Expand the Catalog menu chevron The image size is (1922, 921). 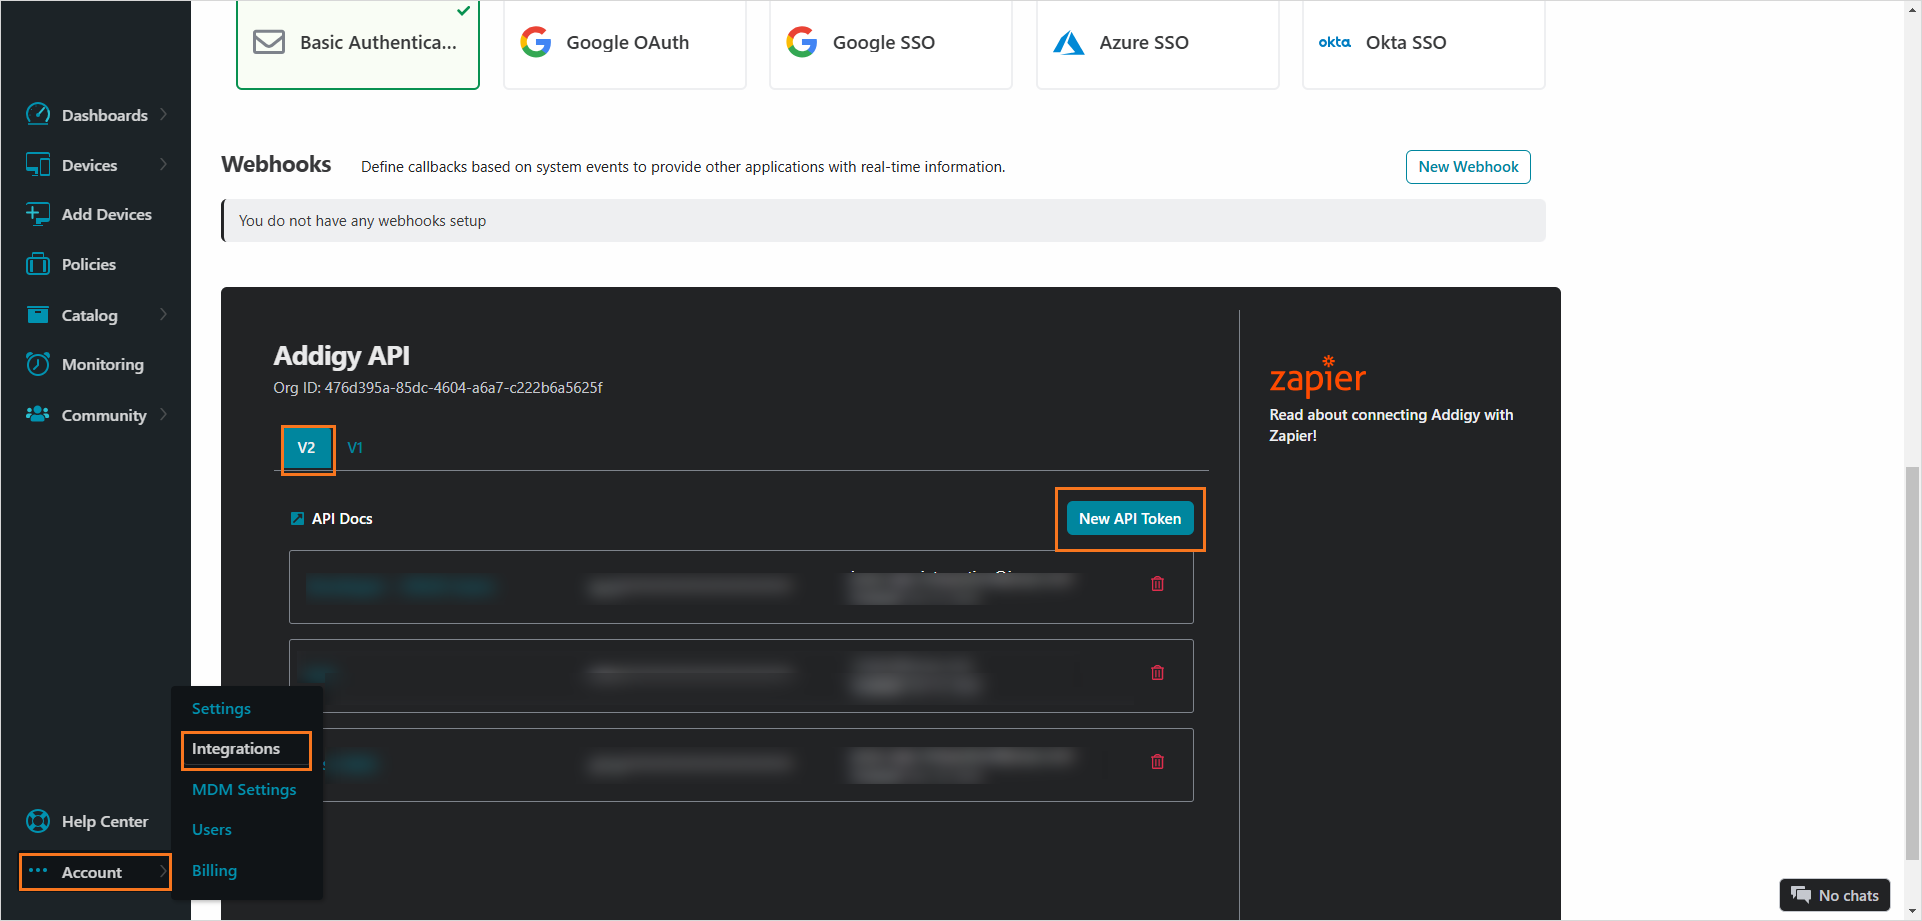click(x=164, y=314)
